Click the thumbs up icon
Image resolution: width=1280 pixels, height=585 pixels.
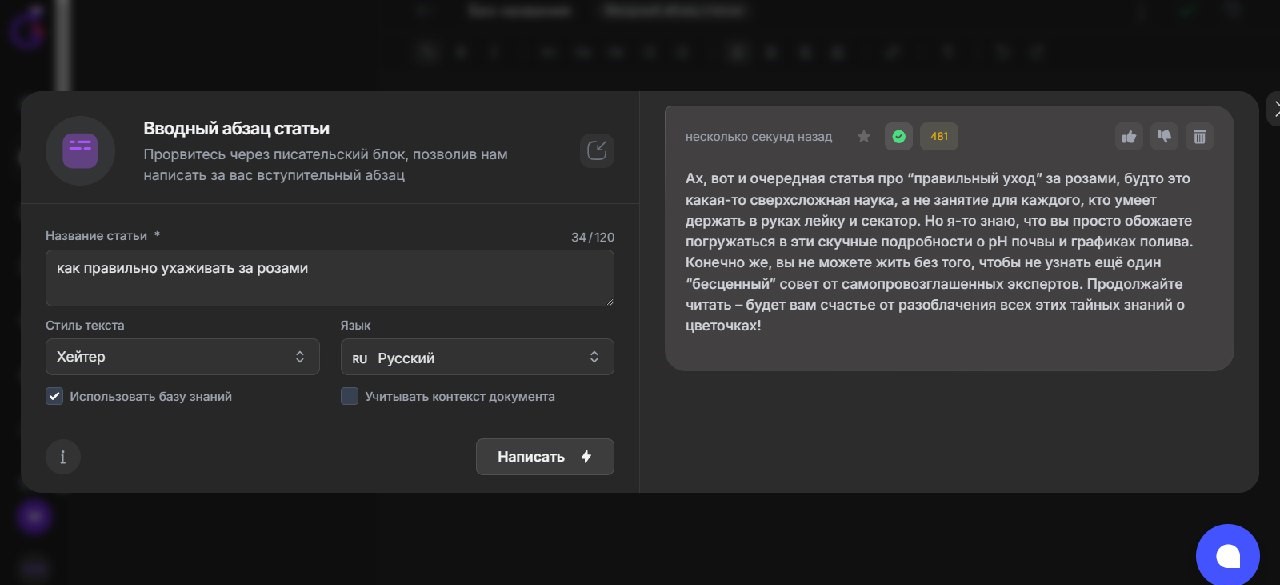tap(1129, 136)
